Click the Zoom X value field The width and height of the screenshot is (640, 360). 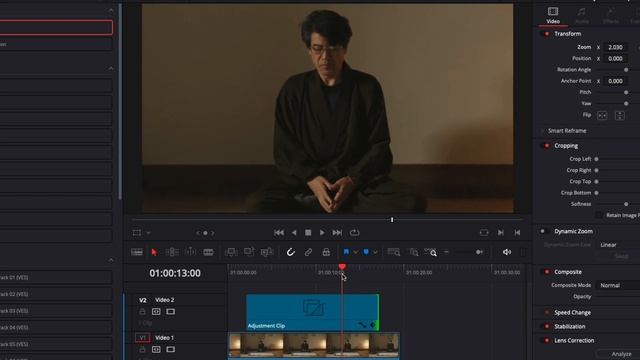point(615,47)
